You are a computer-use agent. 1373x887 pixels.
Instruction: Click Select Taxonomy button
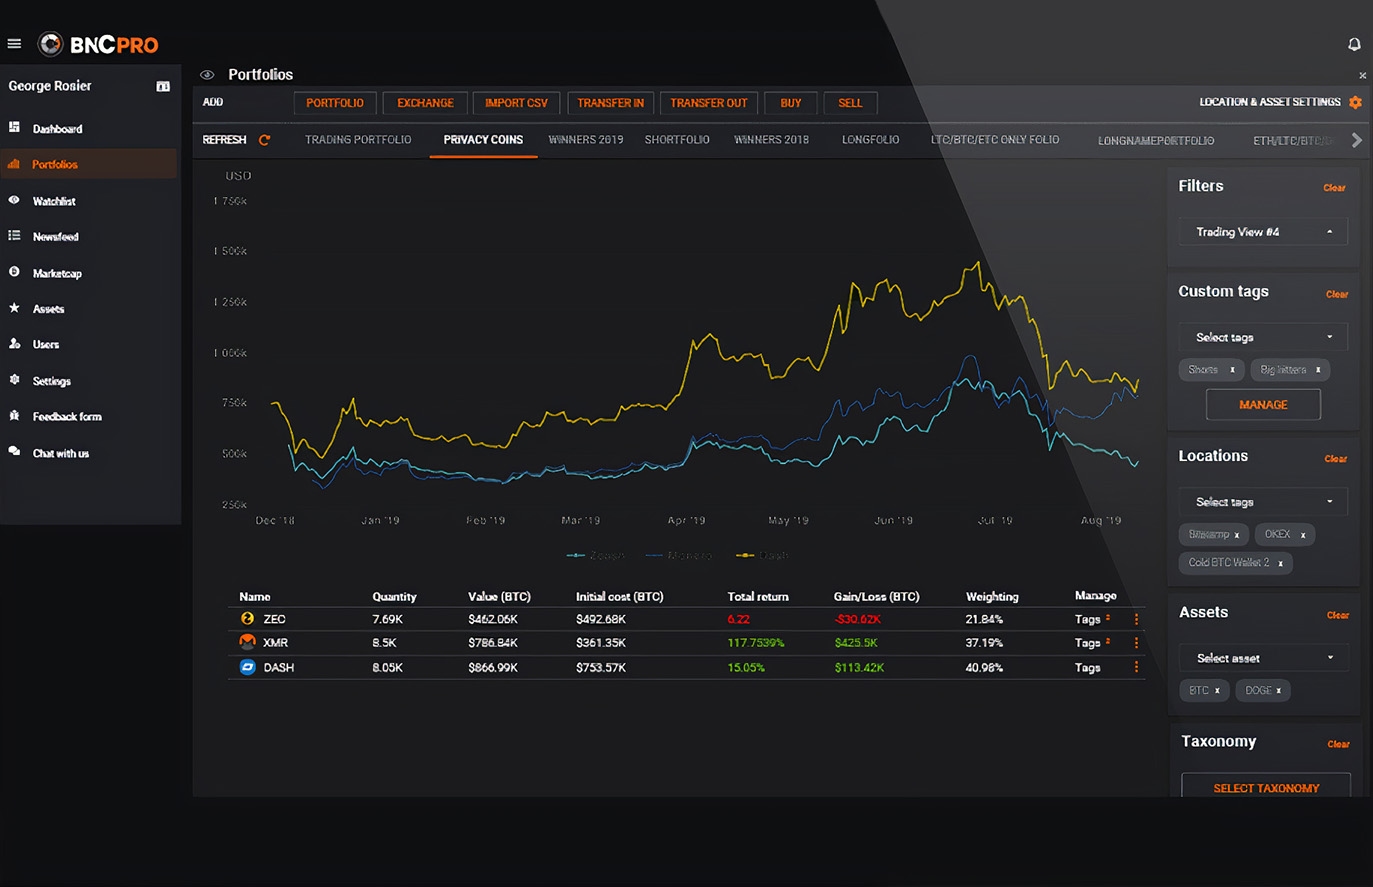tap(1266, 787)
